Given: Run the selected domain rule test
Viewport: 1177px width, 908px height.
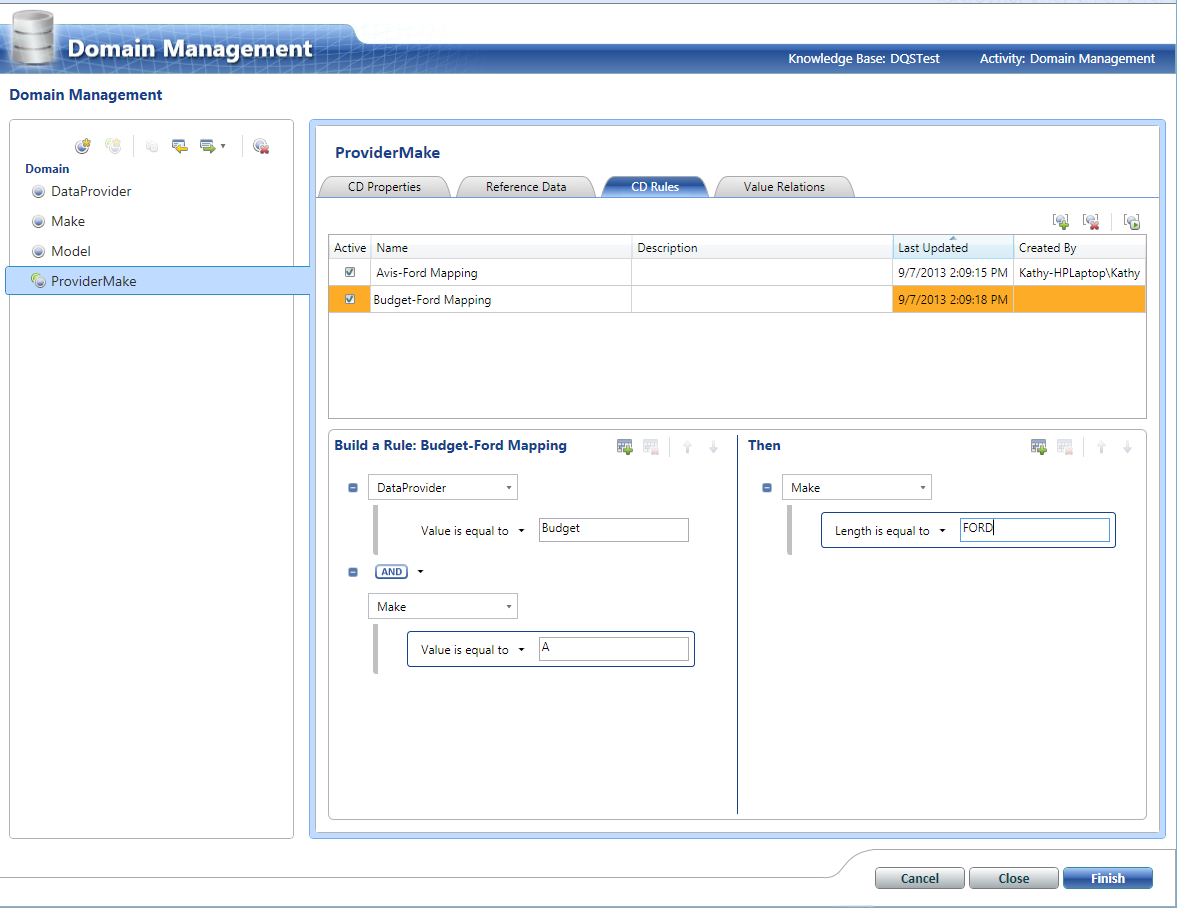Looking at the screenshot, I should [x=1132, y=221].
